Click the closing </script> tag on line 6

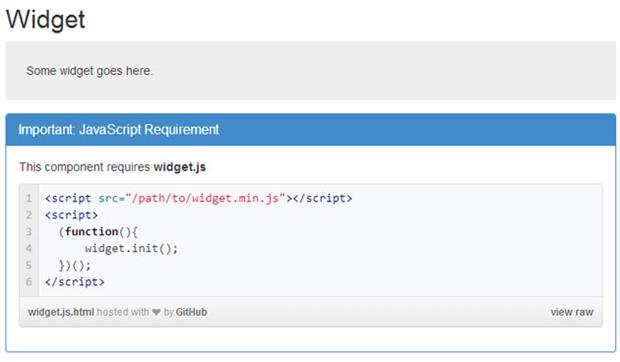pyautogui.click(x=75, y=282)
